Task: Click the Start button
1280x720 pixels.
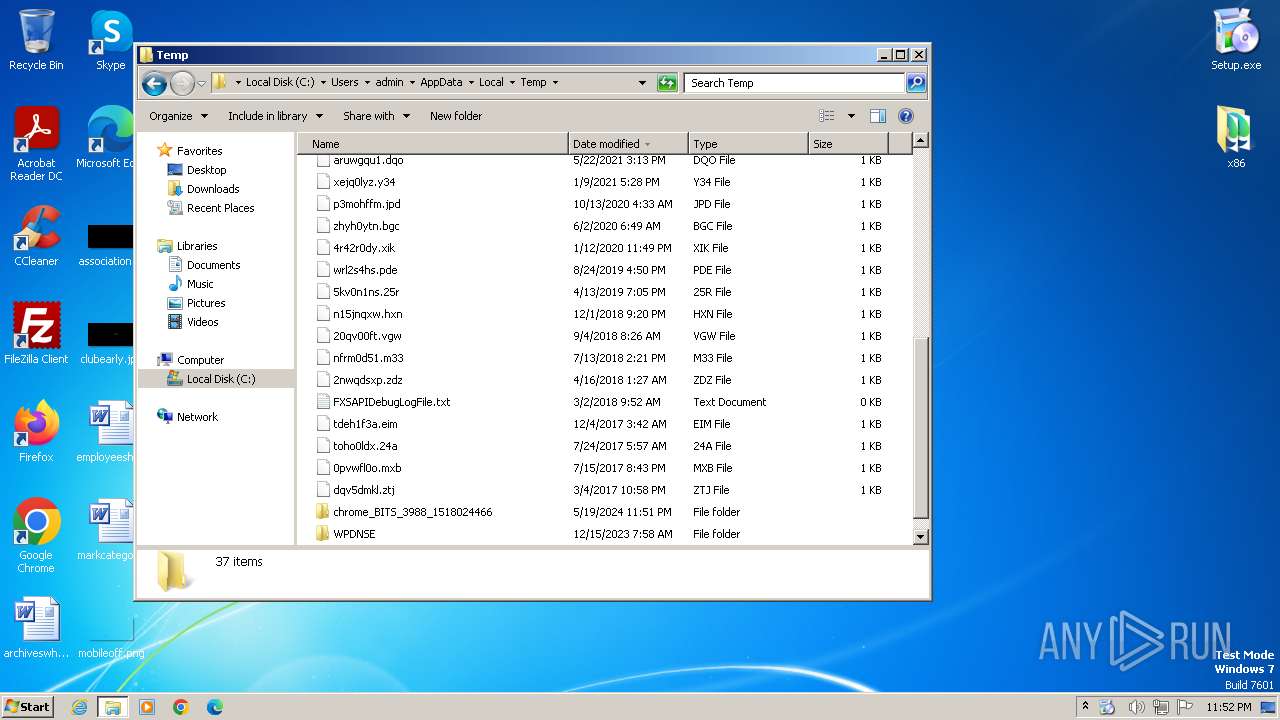Action: point(28,706)
